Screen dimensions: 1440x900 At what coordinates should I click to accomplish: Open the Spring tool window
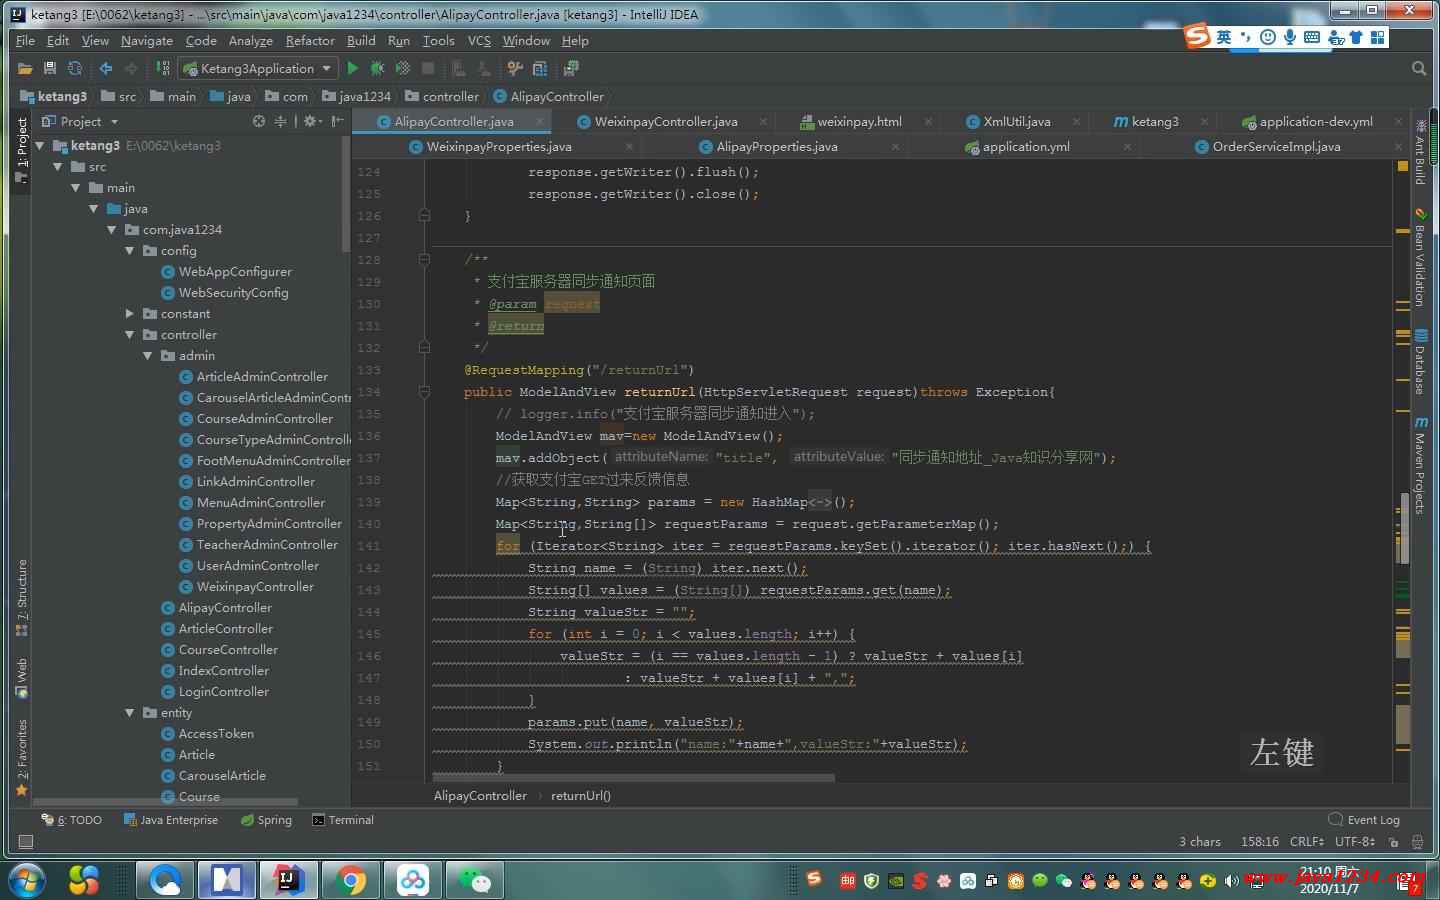(266, 819)
